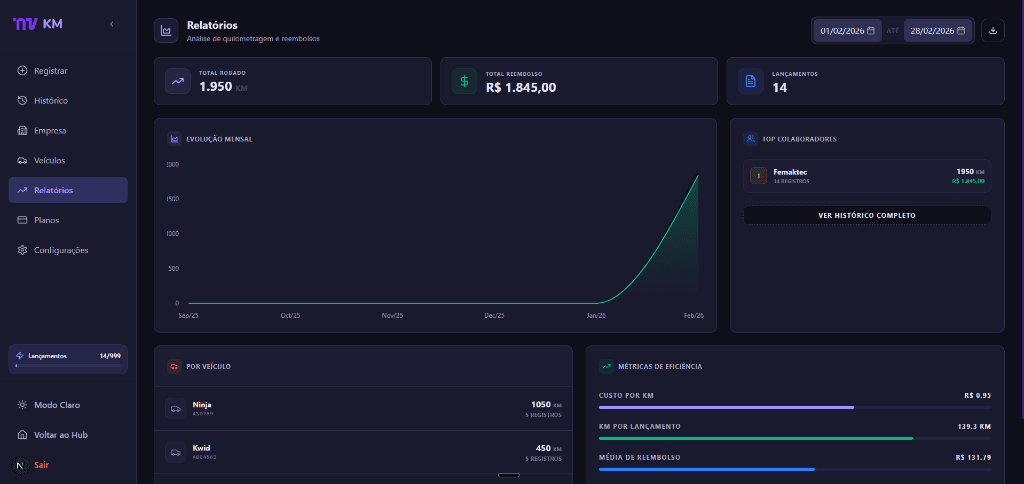Viewport: 1024px width, 484px height.
Task: Click the Sair logout button
Action: pos(41,465)
